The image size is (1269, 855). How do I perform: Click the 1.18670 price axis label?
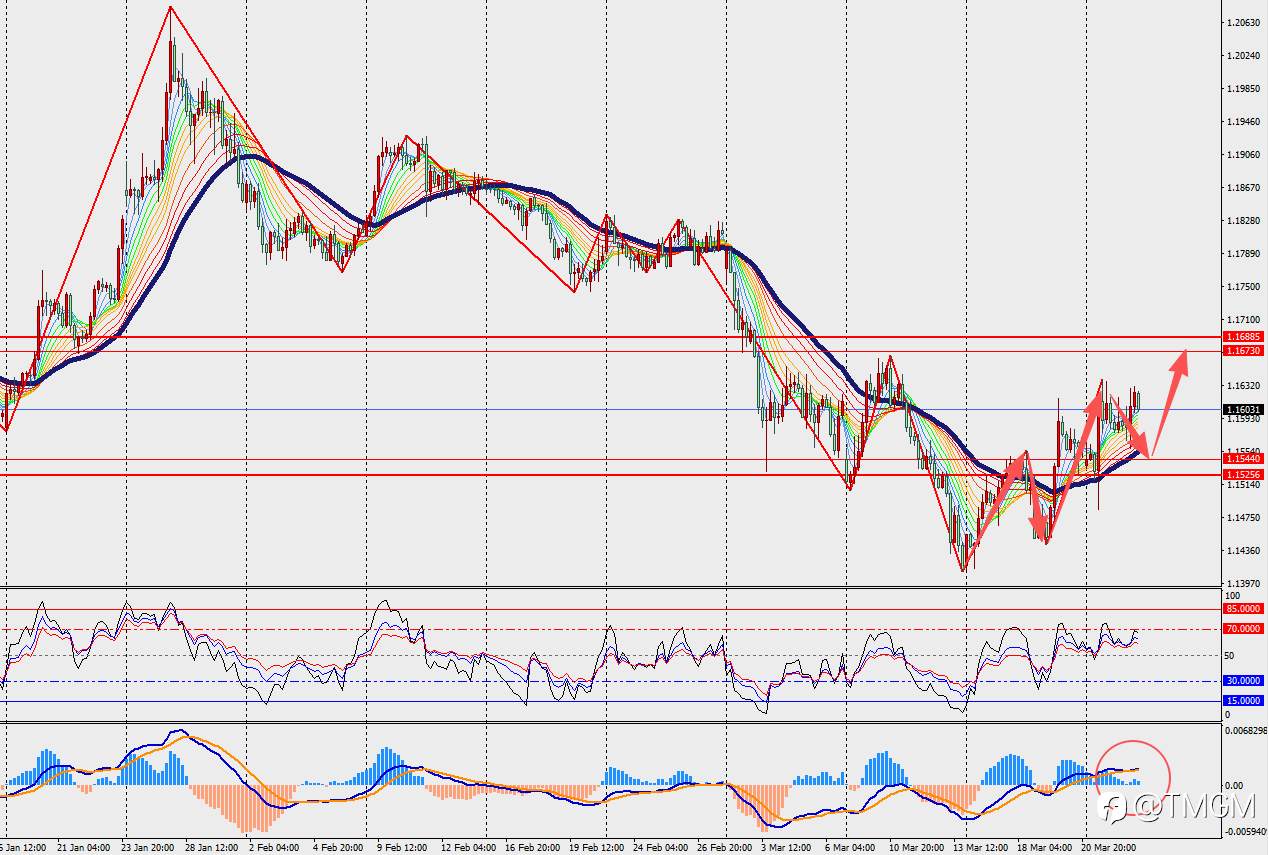click(x=1244, y=188)
